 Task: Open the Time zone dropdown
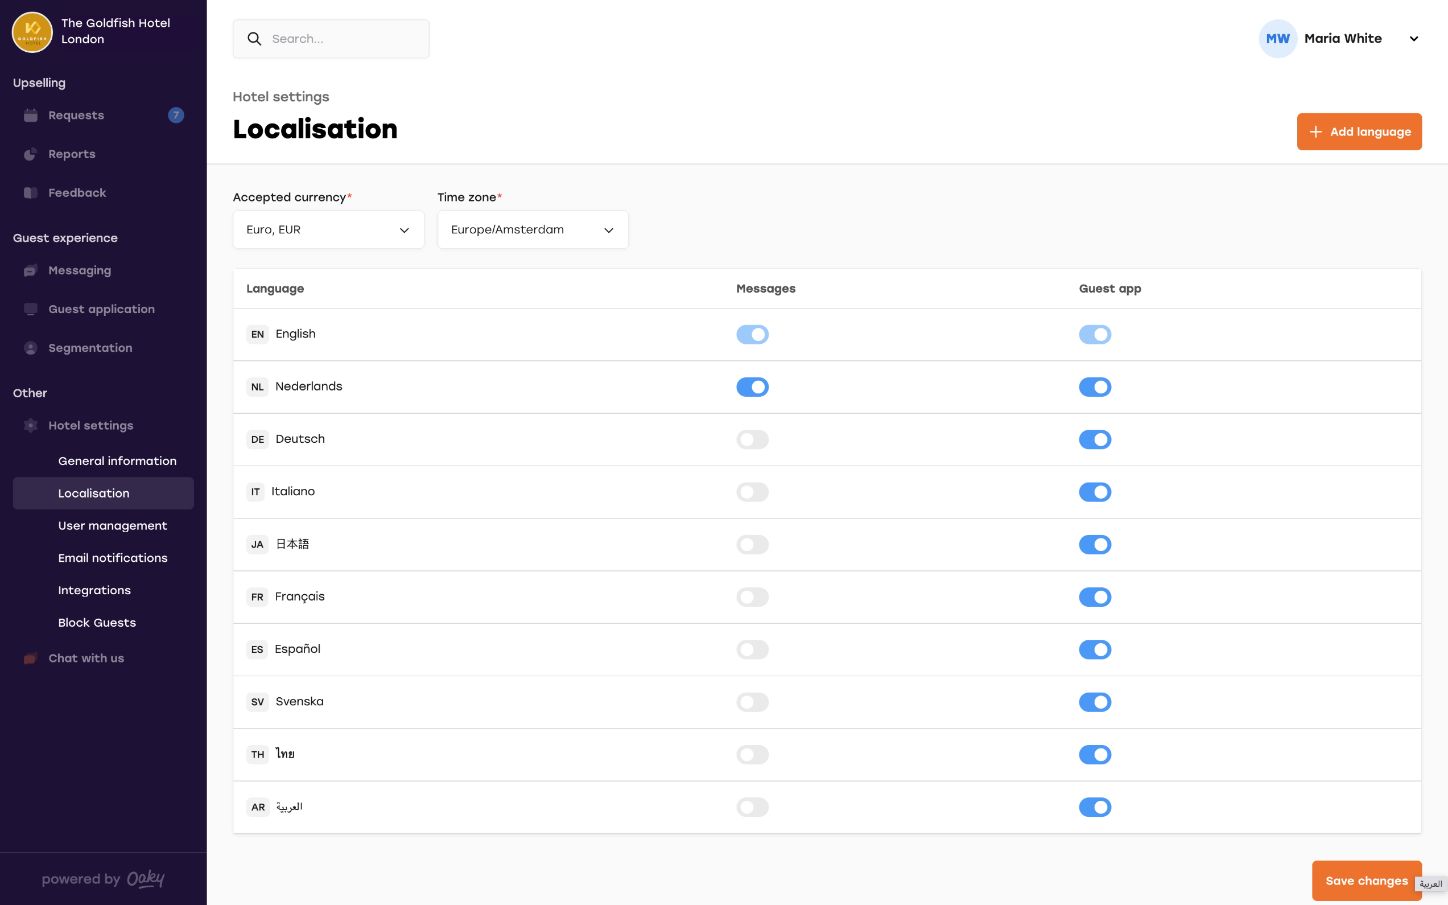(532, 230)
